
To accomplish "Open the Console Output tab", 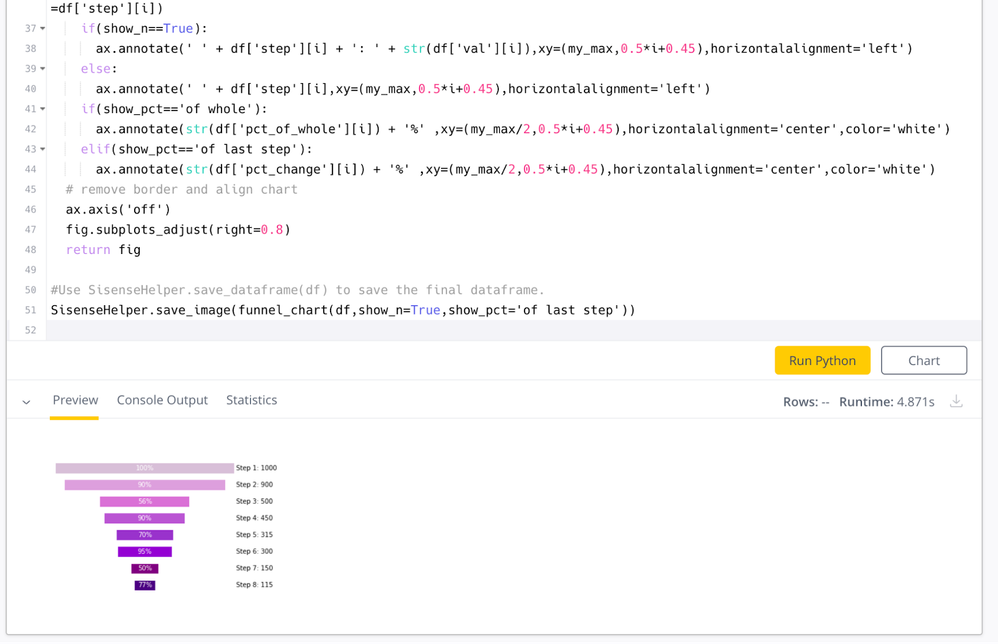I will (x=162, y=400).
